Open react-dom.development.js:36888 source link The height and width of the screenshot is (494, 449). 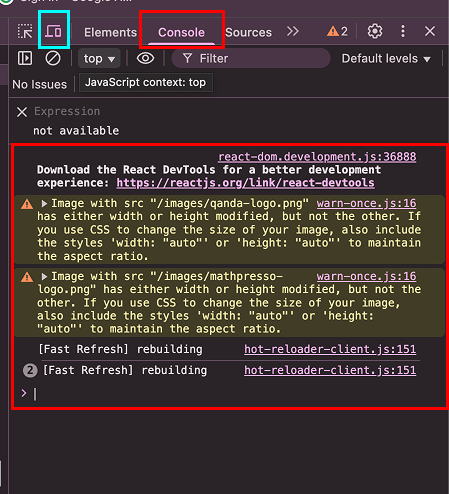[x=317, y=156]
